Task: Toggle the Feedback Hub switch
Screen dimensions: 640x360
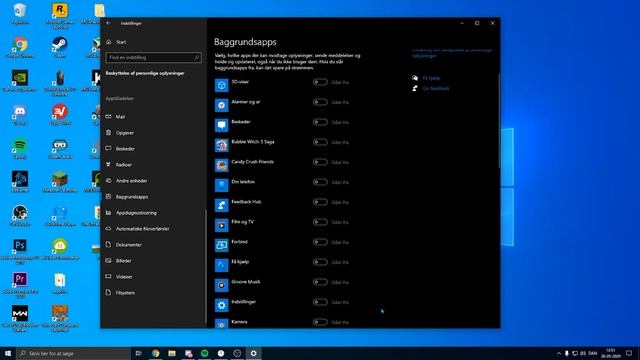Action: [320, 202]
